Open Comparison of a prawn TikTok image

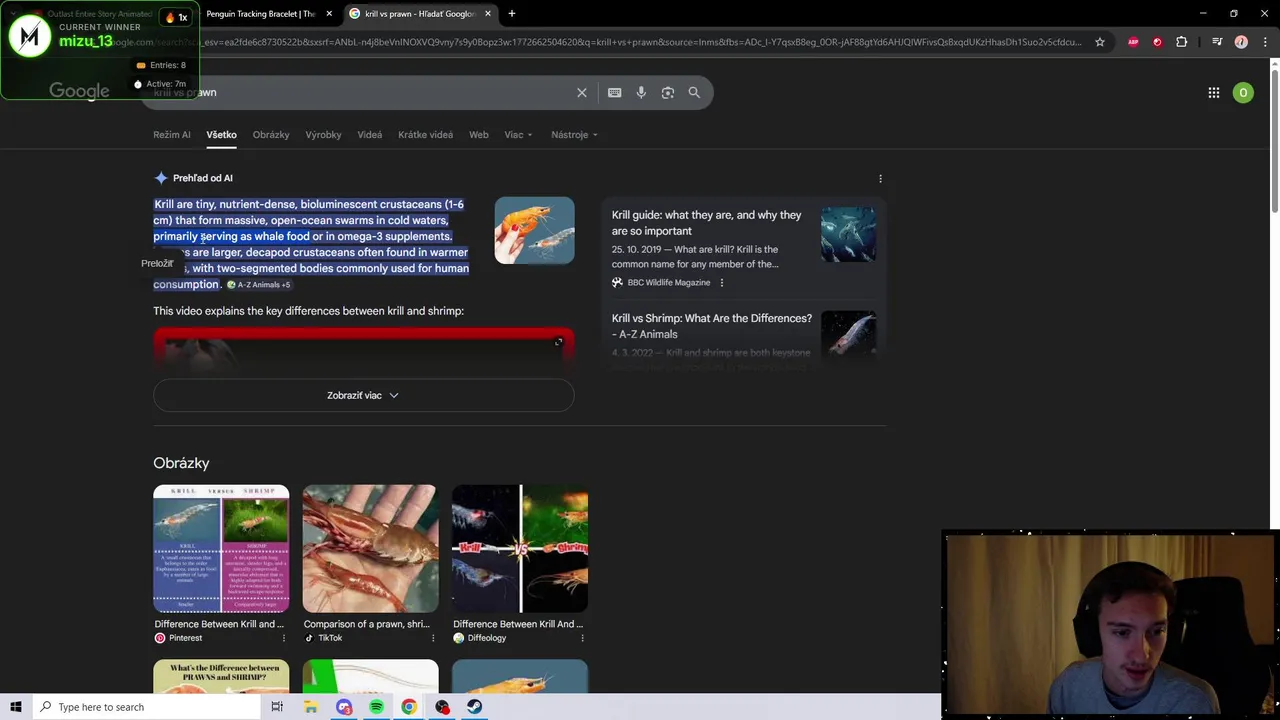(370, 549)
